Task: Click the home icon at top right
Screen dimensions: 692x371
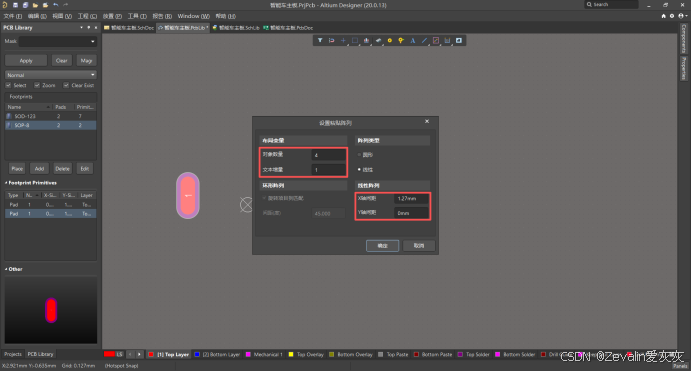Action: [663, 16]
